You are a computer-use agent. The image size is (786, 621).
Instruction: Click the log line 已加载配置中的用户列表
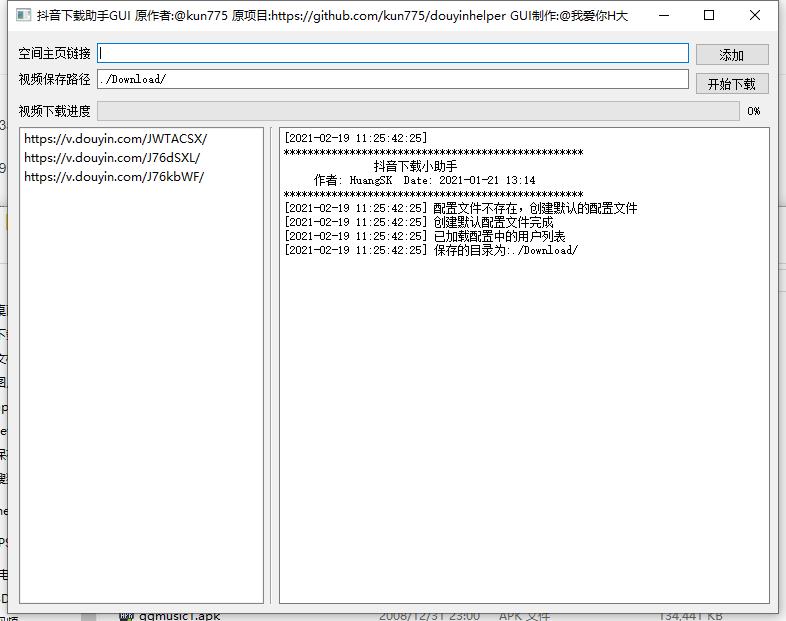click(x=425, y=236)
